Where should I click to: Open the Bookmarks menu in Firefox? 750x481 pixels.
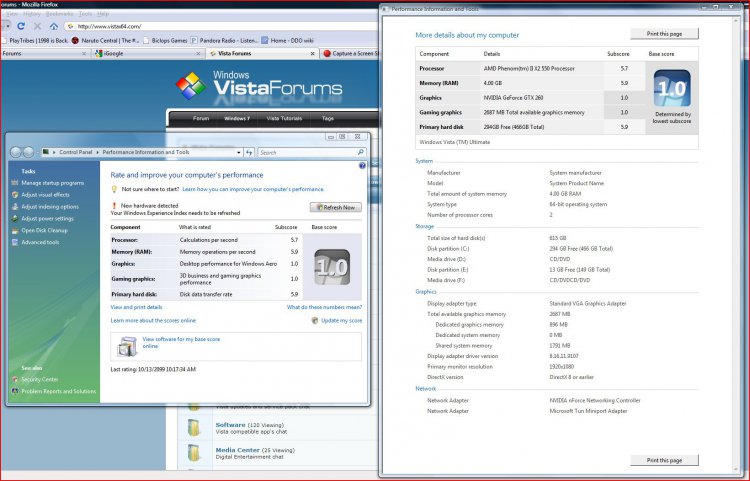[60, 14]
